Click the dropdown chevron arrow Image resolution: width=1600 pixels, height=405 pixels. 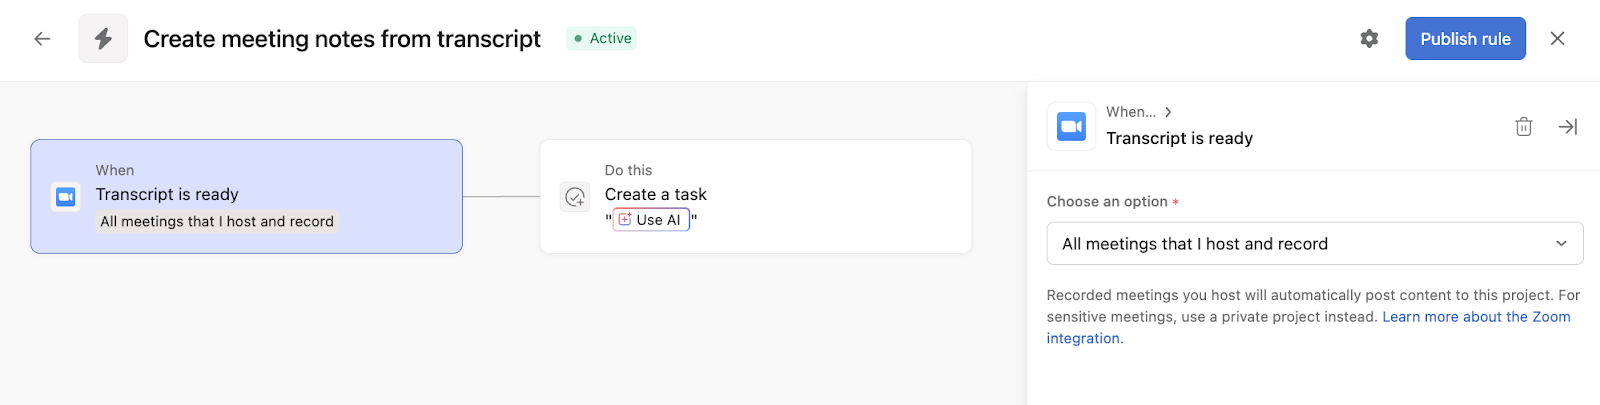[x=1561, y=244]
